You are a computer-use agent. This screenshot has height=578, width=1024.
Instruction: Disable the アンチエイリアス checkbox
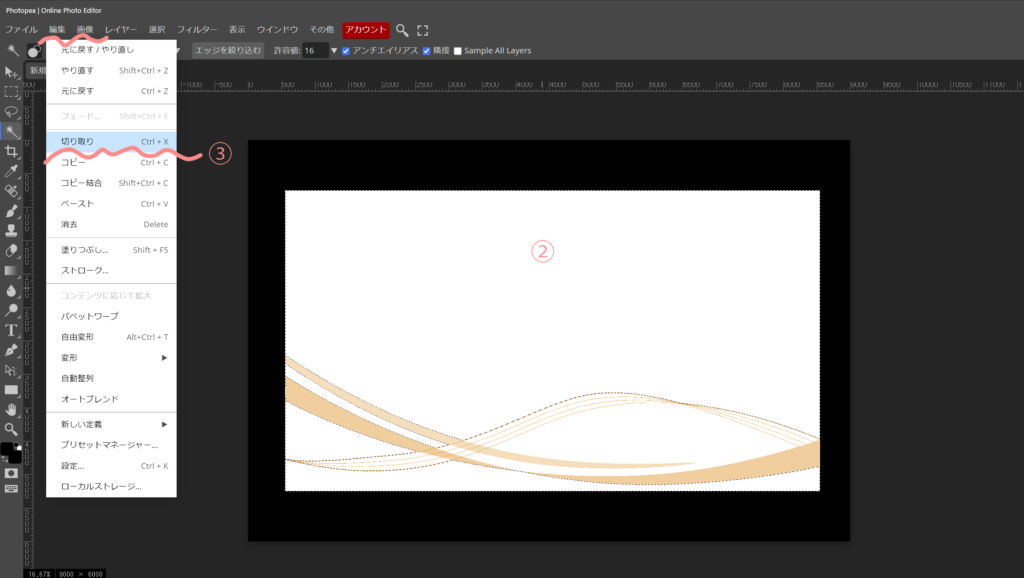tap(347, 50)
